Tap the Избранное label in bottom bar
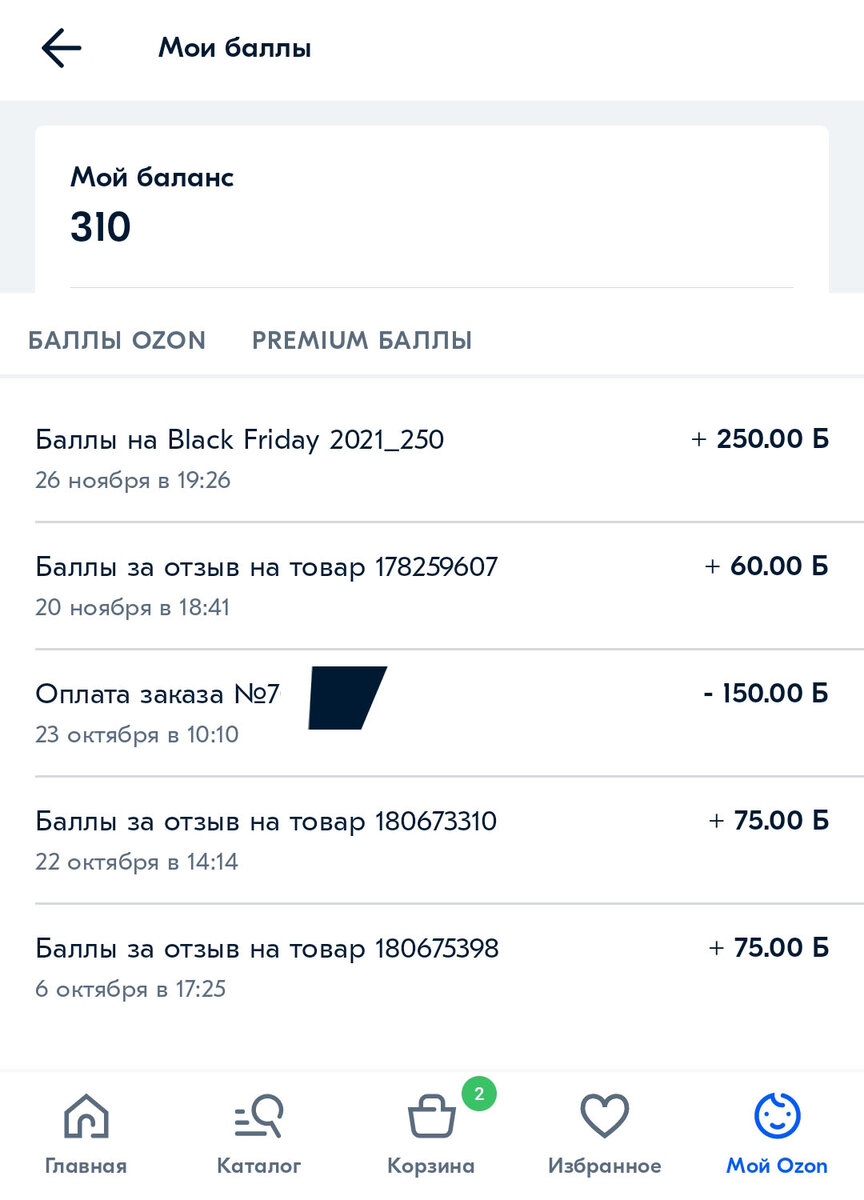Screen dimensions: 864x1200 [604, 1166]
